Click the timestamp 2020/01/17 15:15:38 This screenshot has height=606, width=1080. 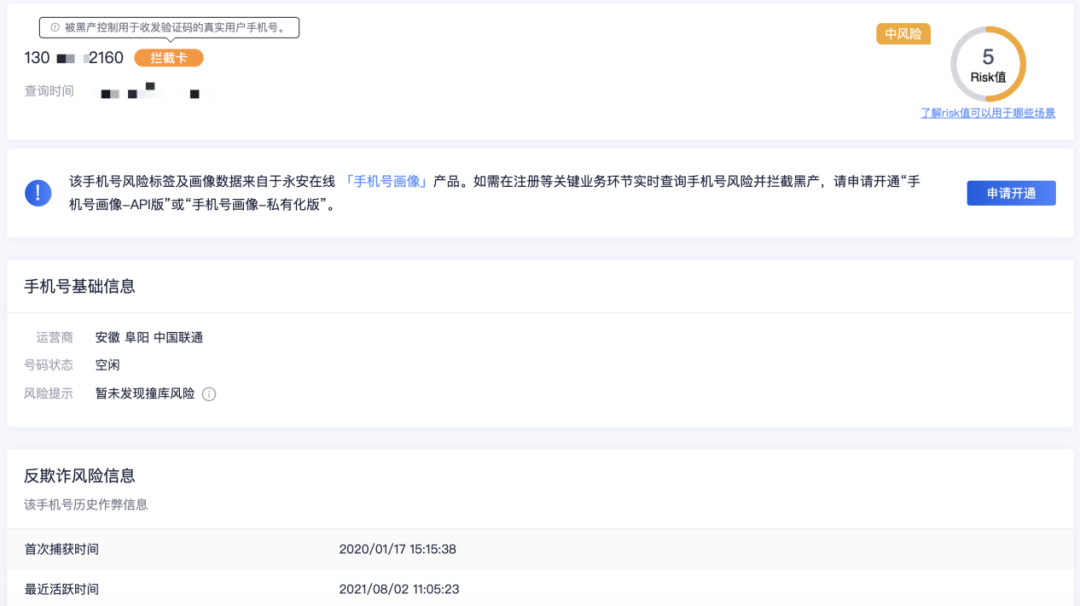397,549
